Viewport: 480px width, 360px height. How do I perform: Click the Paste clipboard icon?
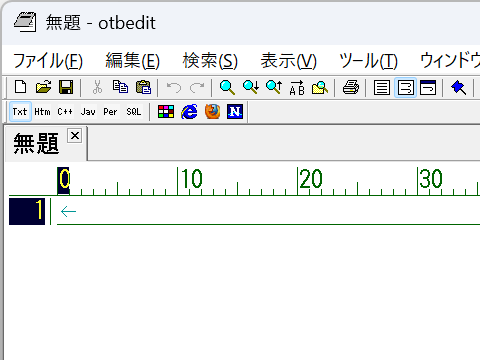[143, 87]
